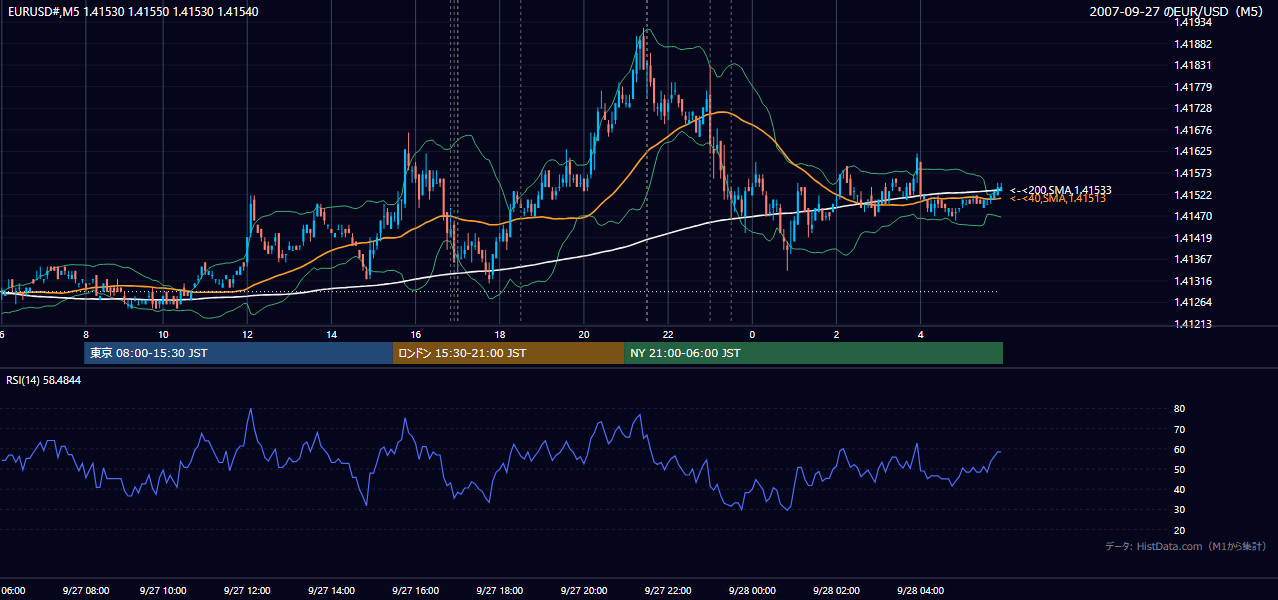Click the 06:00 time axis label

point(14,590)
